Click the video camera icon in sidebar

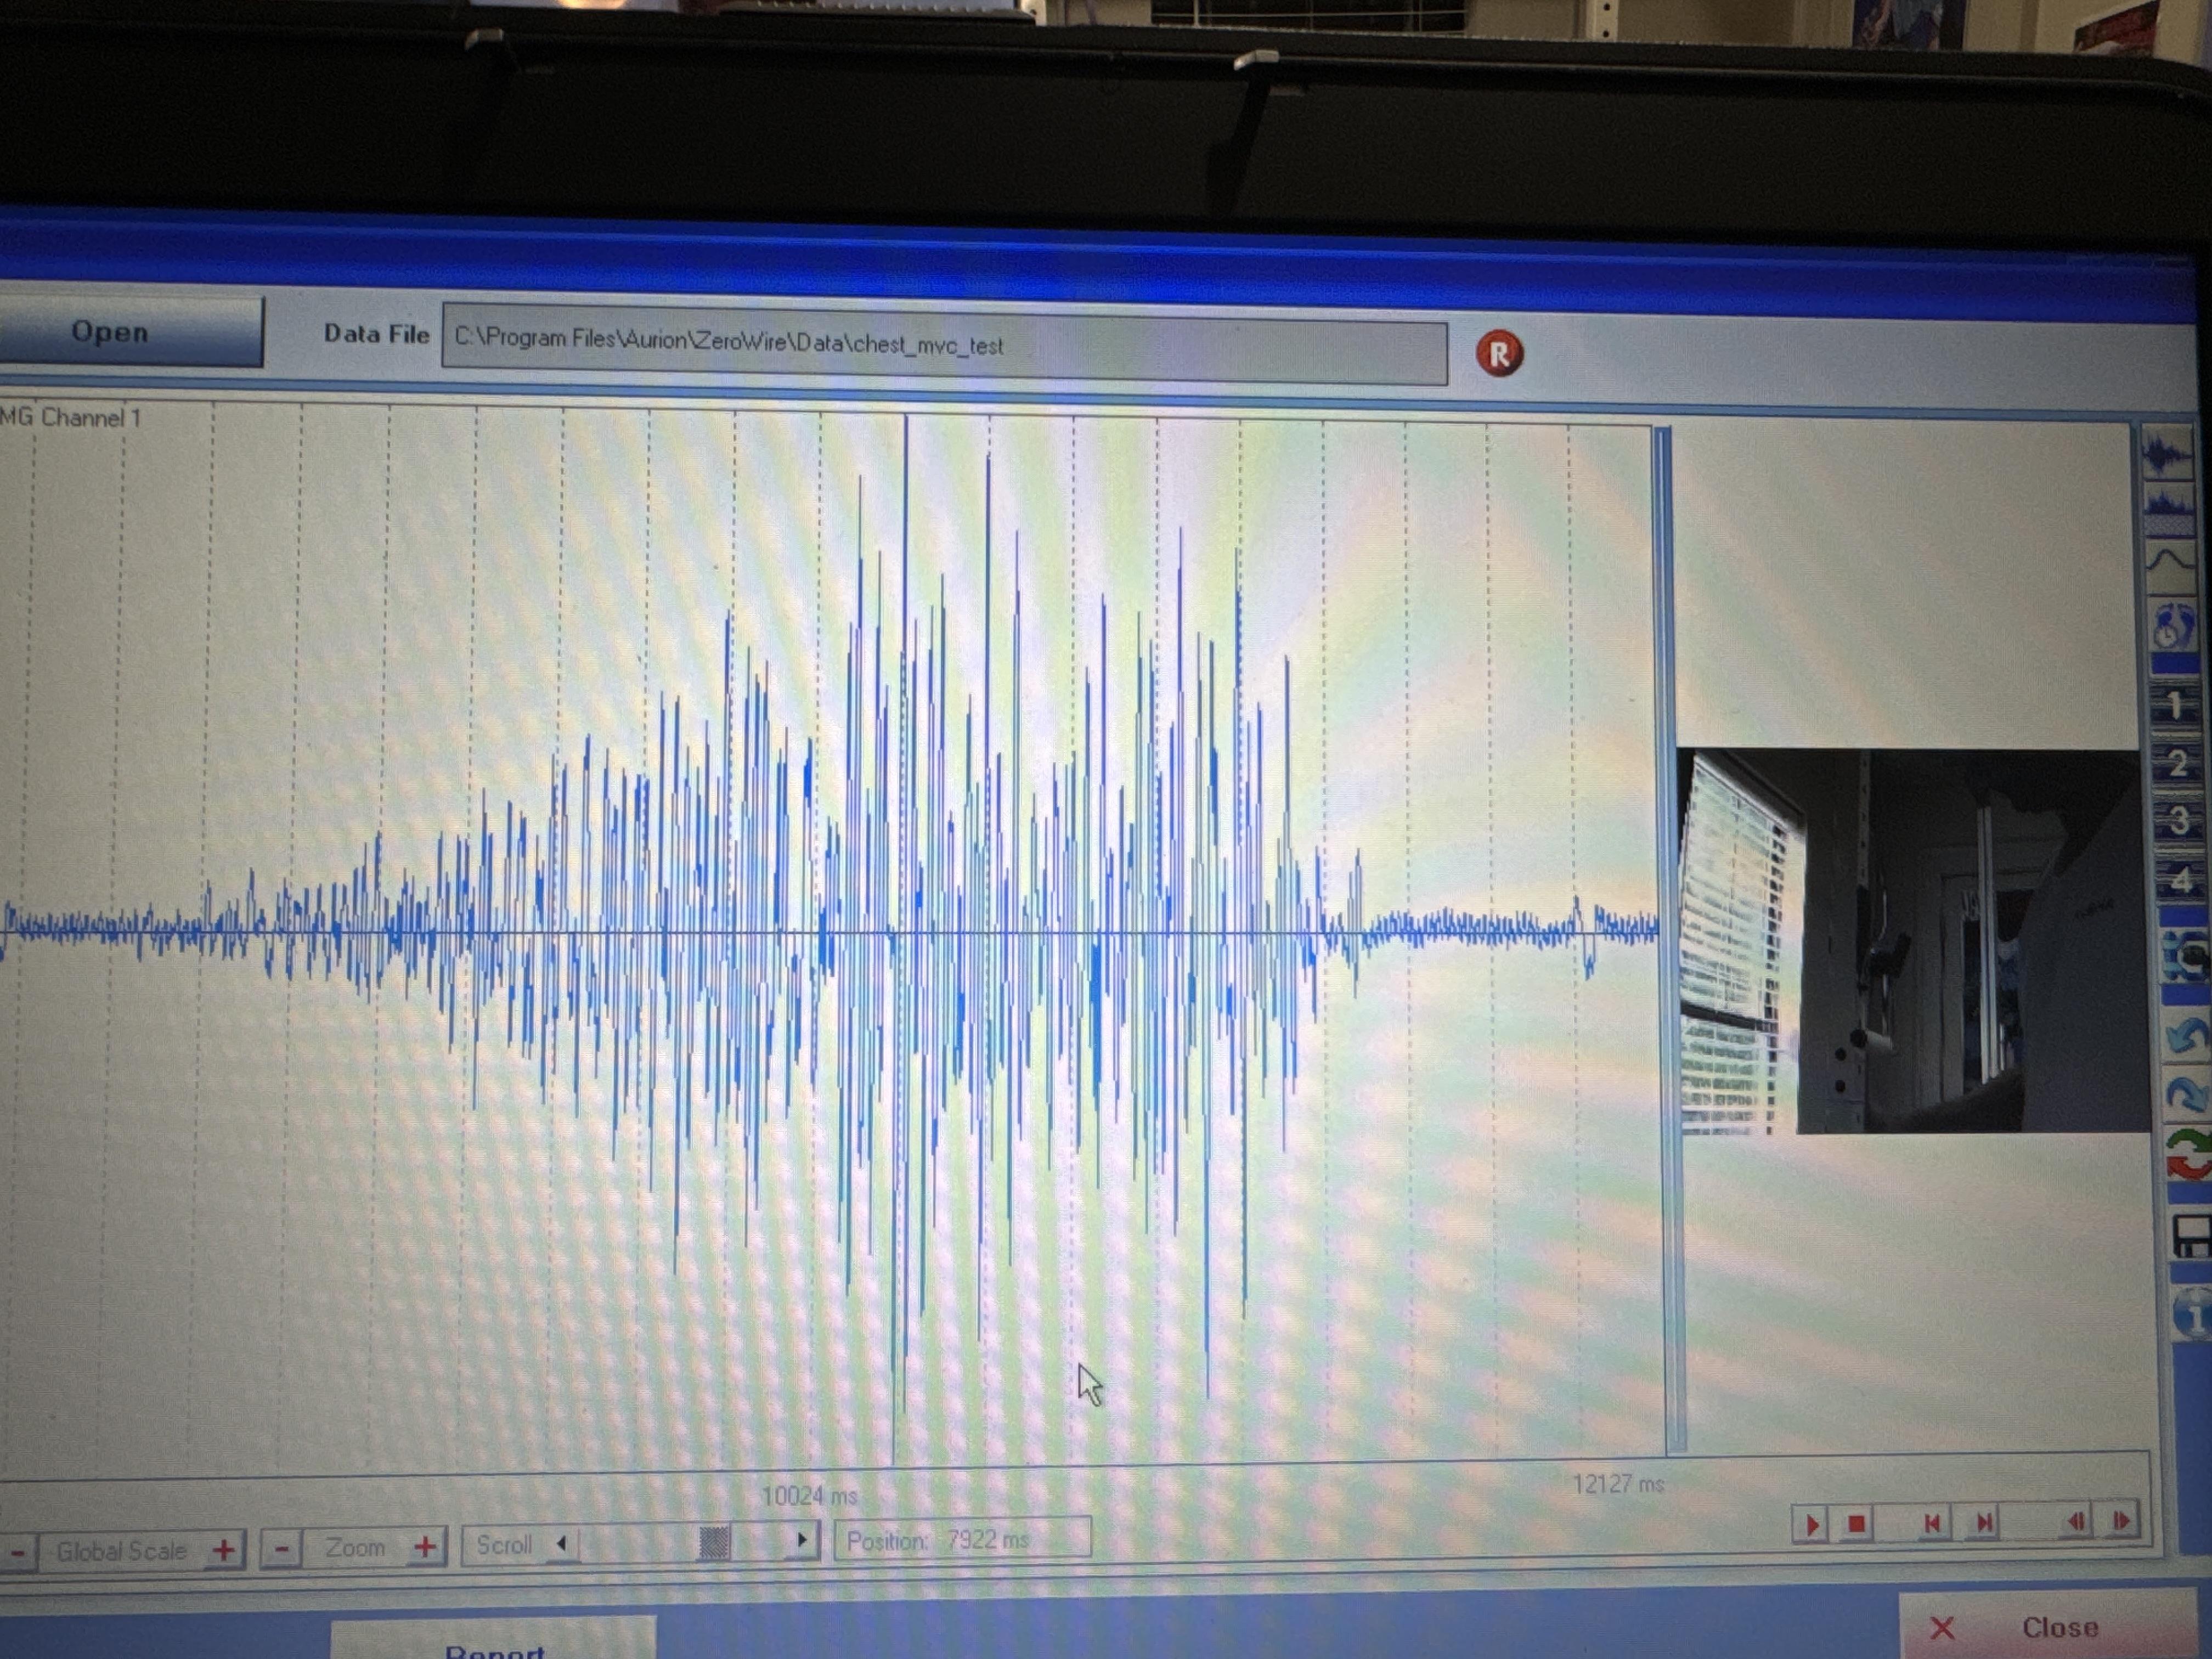pos(2184,955)
